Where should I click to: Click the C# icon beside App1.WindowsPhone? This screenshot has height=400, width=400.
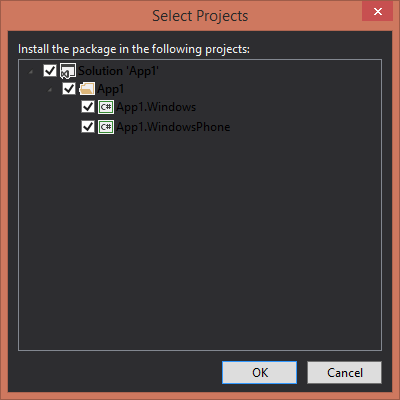pyautogui.click(x=106, y=127)
